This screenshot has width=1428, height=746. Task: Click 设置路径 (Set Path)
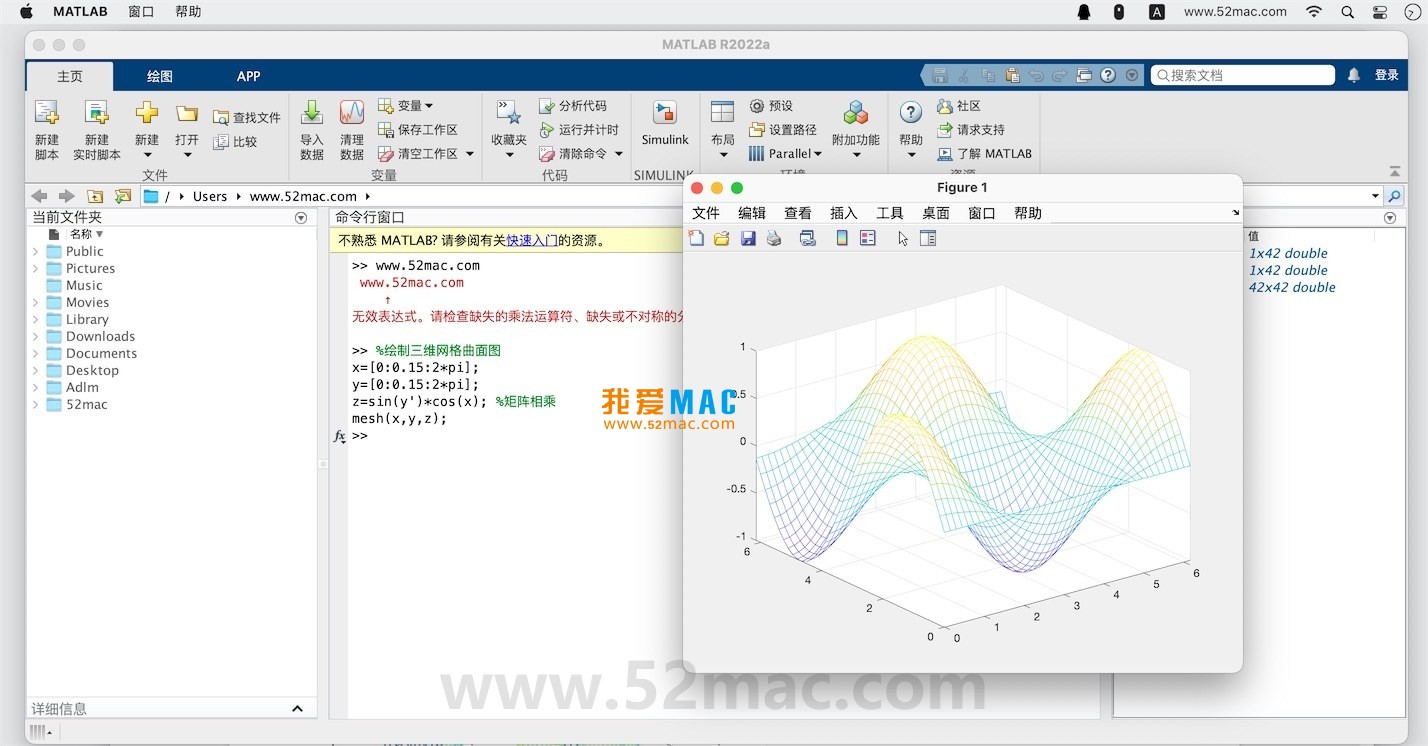783,130
